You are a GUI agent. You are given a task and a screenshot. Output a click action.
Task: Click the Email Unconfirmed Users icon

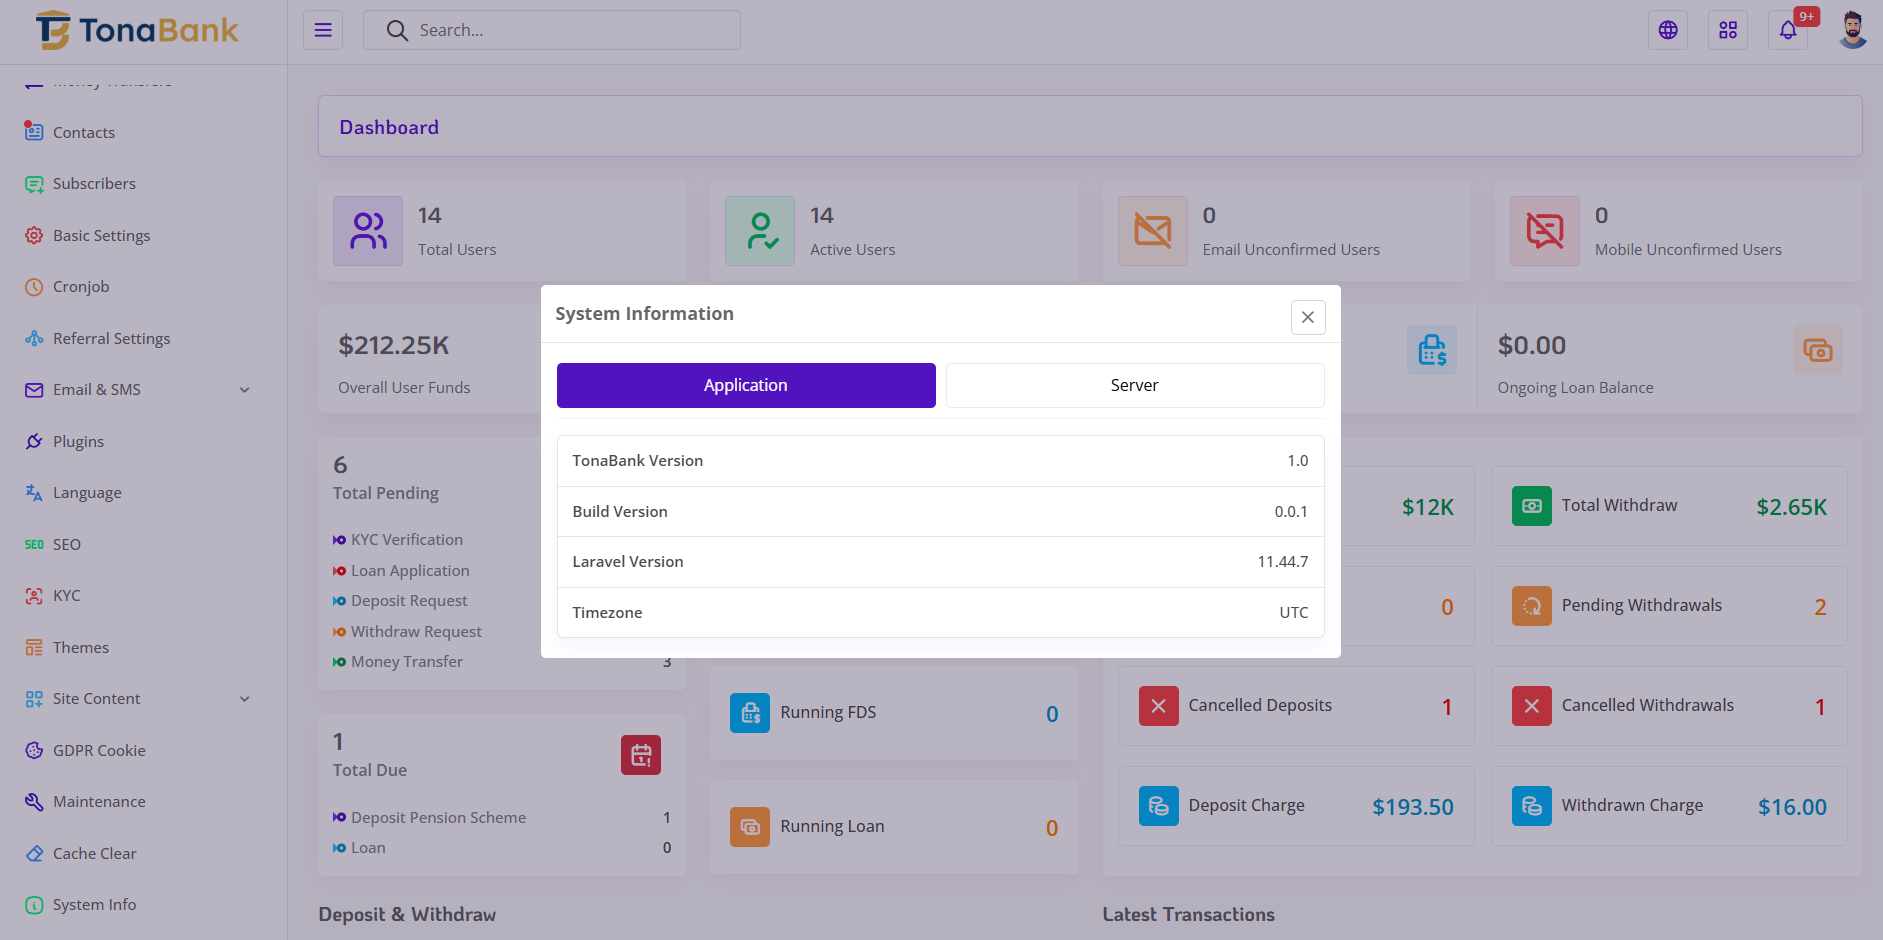1152,231
